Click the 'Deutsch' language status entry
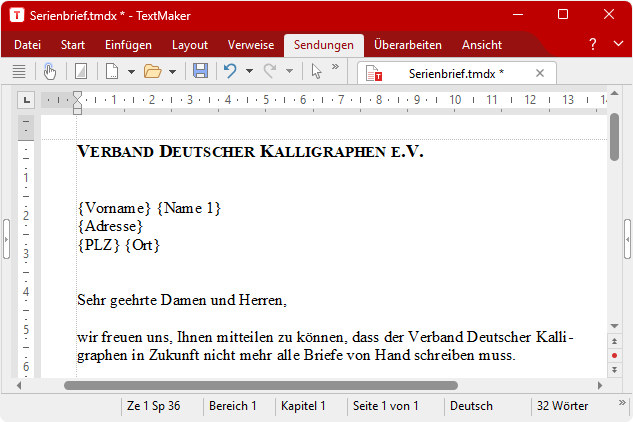 click(471, 405)
